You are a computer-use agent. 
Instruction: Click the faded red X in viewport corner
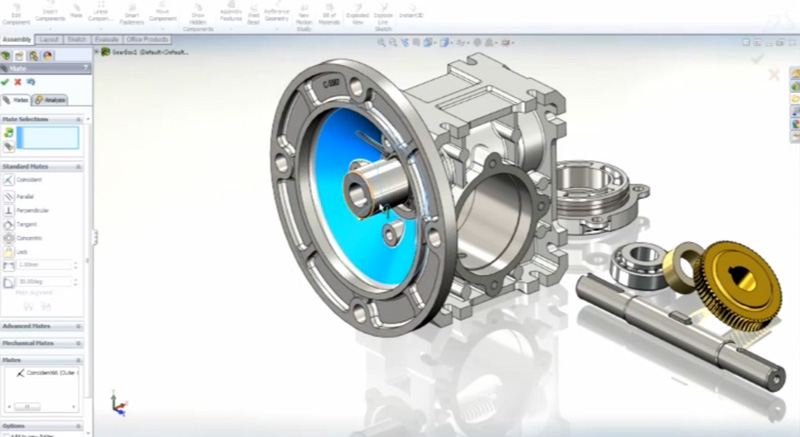pos(774,75)
